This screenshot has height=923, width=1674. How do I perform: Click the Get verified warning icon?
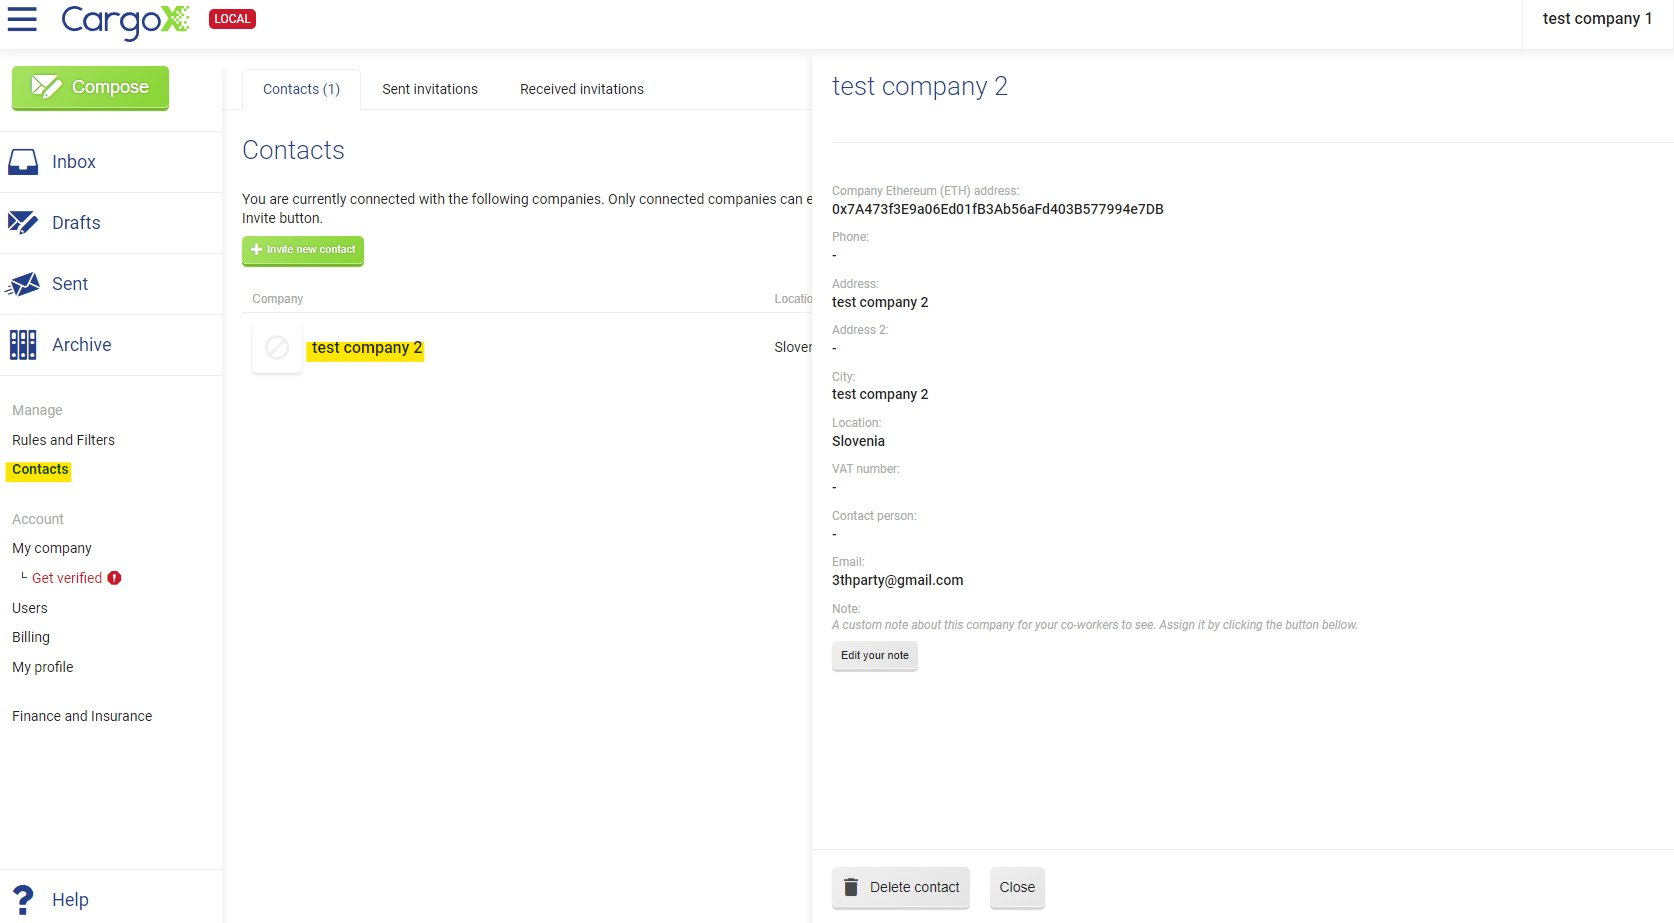point(114,578)
